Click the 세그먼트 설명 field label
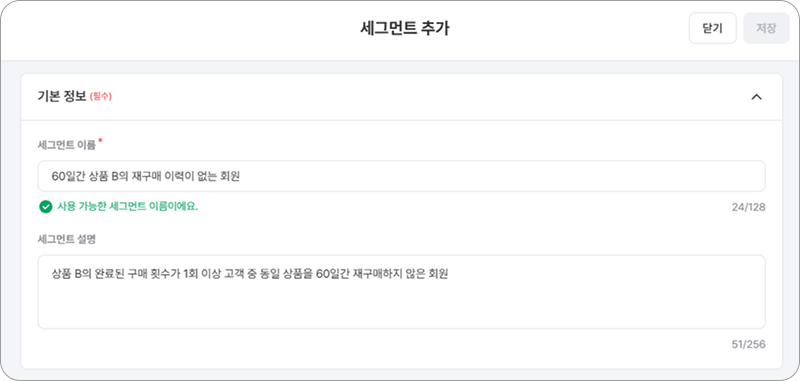800x381 pixels. (x=67, y=240)
